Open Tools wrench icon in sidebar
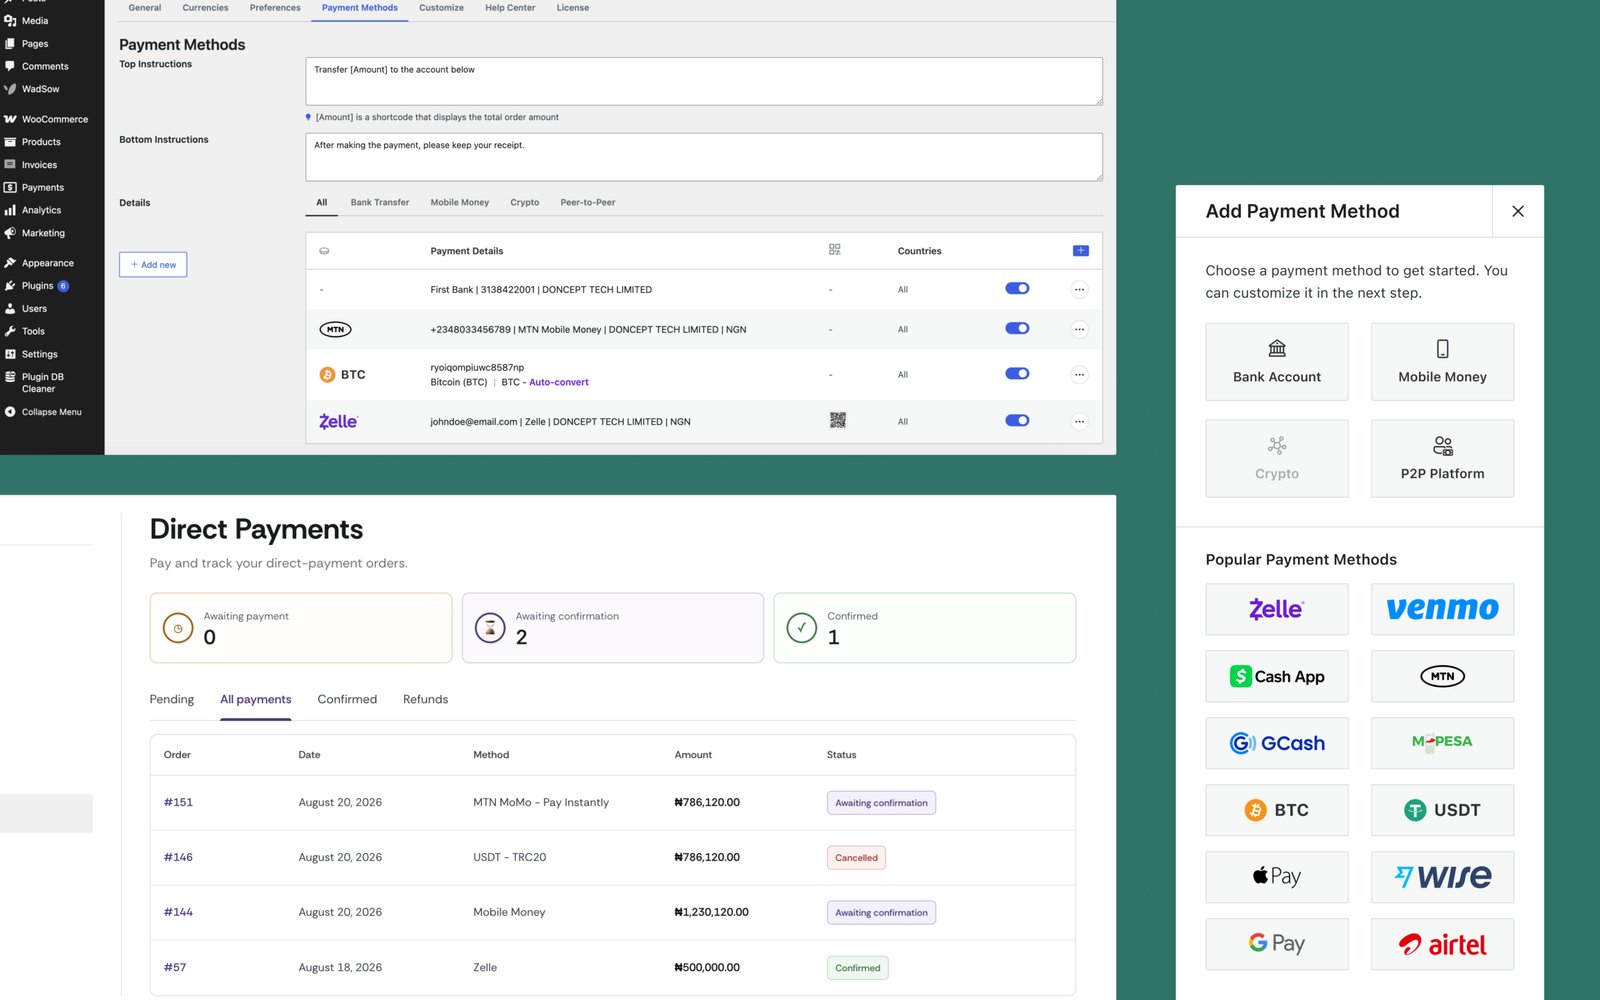 10,331
